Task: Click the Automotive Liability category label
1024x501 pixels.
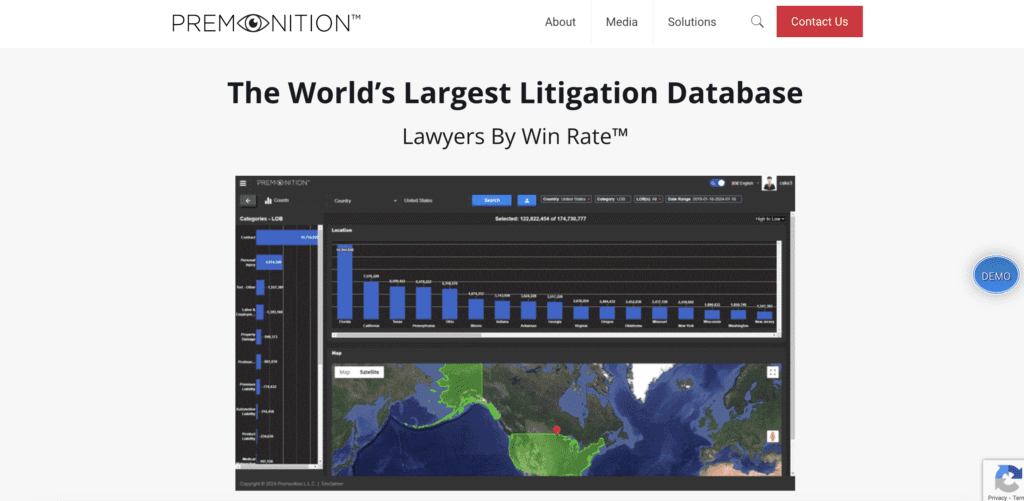Action: click(x=246, y=412)
